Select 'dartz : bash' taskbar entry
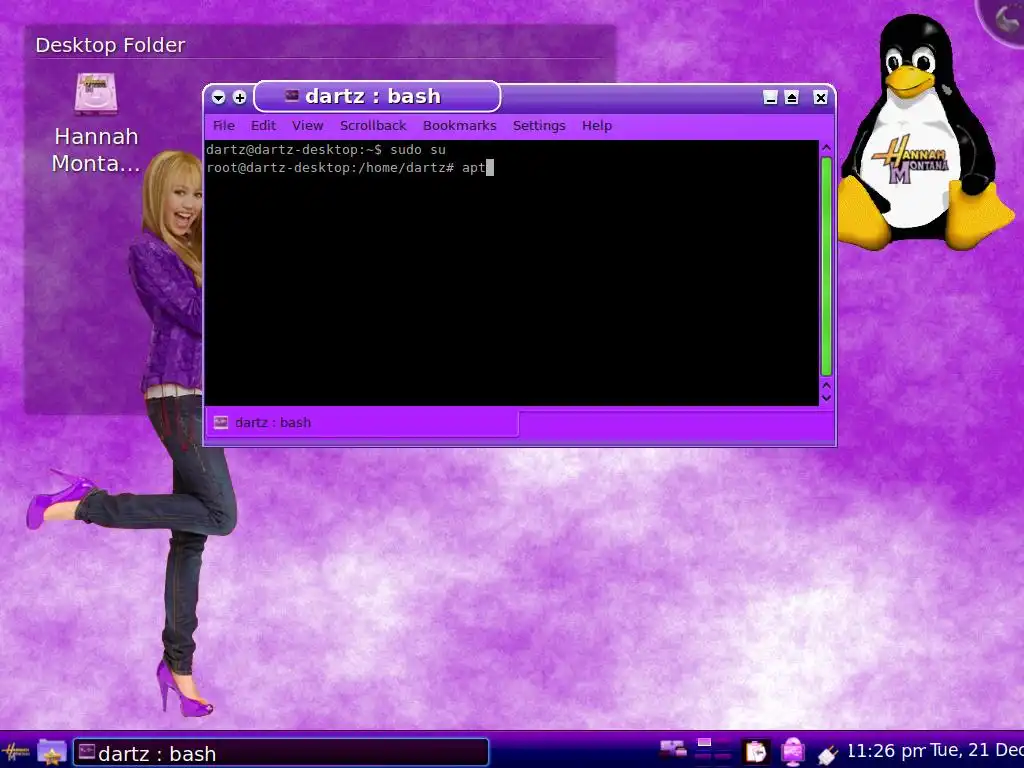This screenshot has height=768, width=1024. [281, 753]
